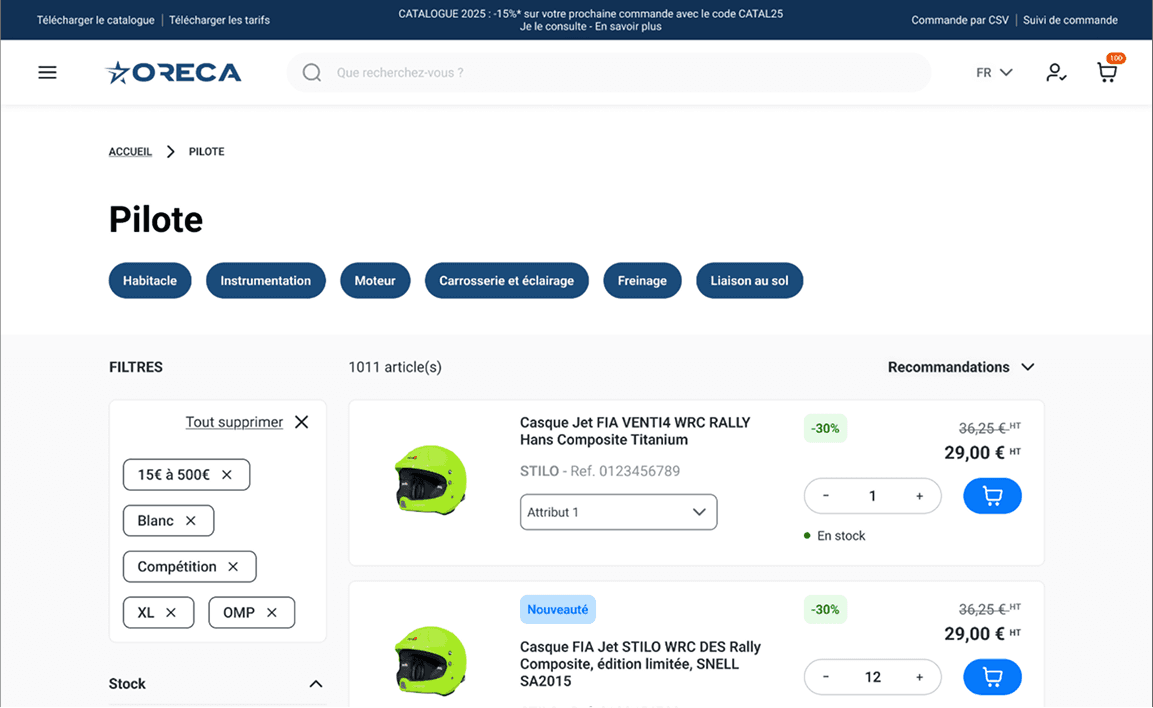The image size is (1153, 708).
Task: Select the Instrumentation category
Action: 265,280
